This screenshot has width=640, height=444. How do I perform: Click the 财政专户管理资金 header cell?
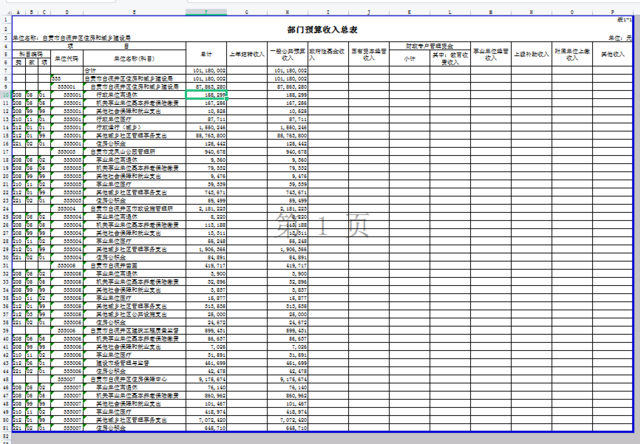[x=428, y=46]
